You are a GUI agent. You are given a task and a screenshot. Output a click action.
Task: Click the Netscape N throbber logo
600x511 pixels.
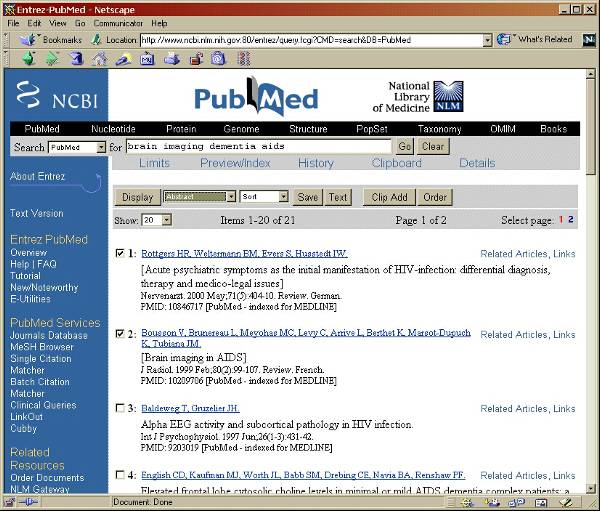[589, 40]
